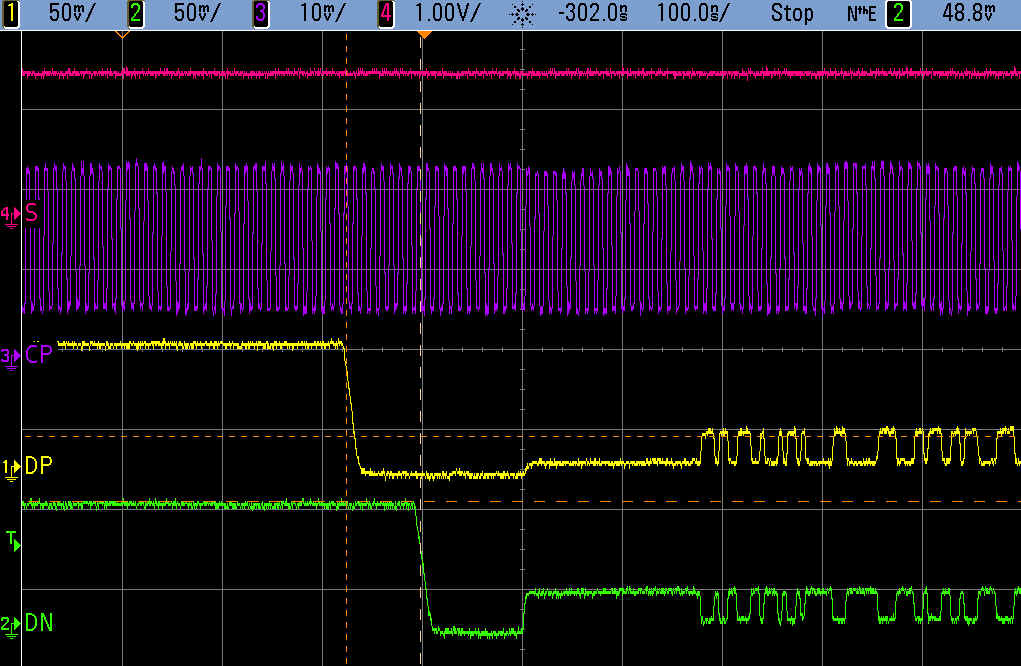This screenshot has width=1021, height=666.
Task: Click the hollow orange time reference marker
Action: [122, 35]
